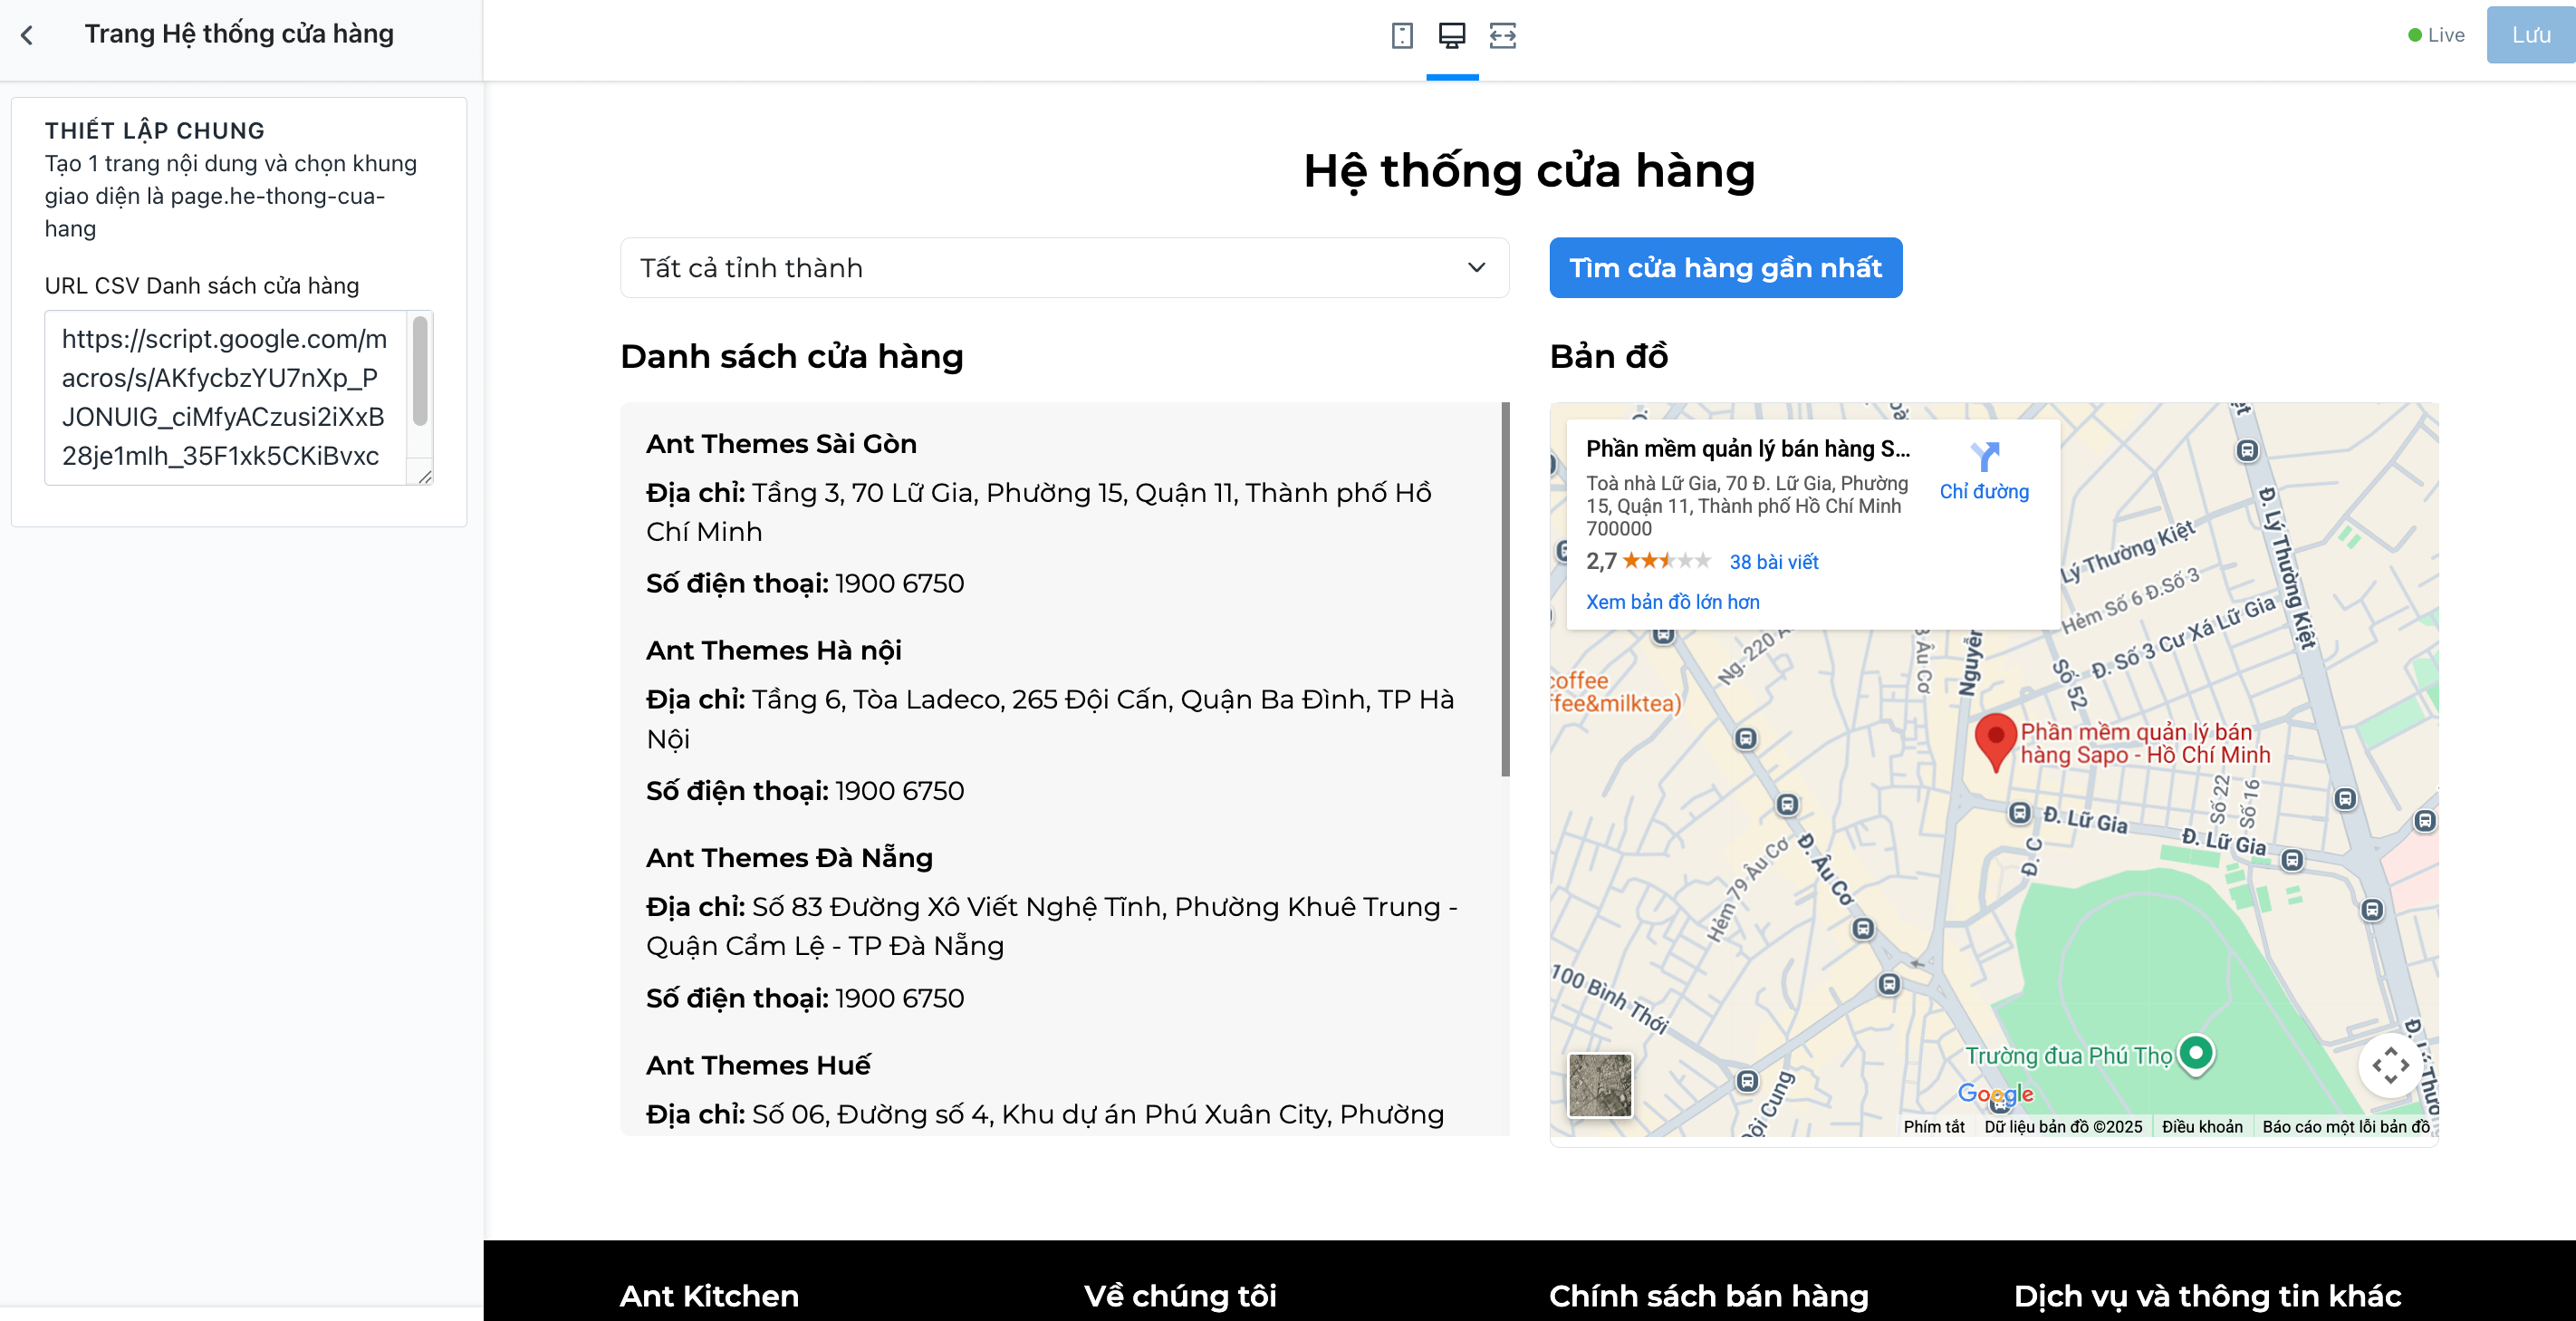Screen dimensions: 2576x1321
Task: Click the Lưu save button
Action: (x=2531, y=35)
